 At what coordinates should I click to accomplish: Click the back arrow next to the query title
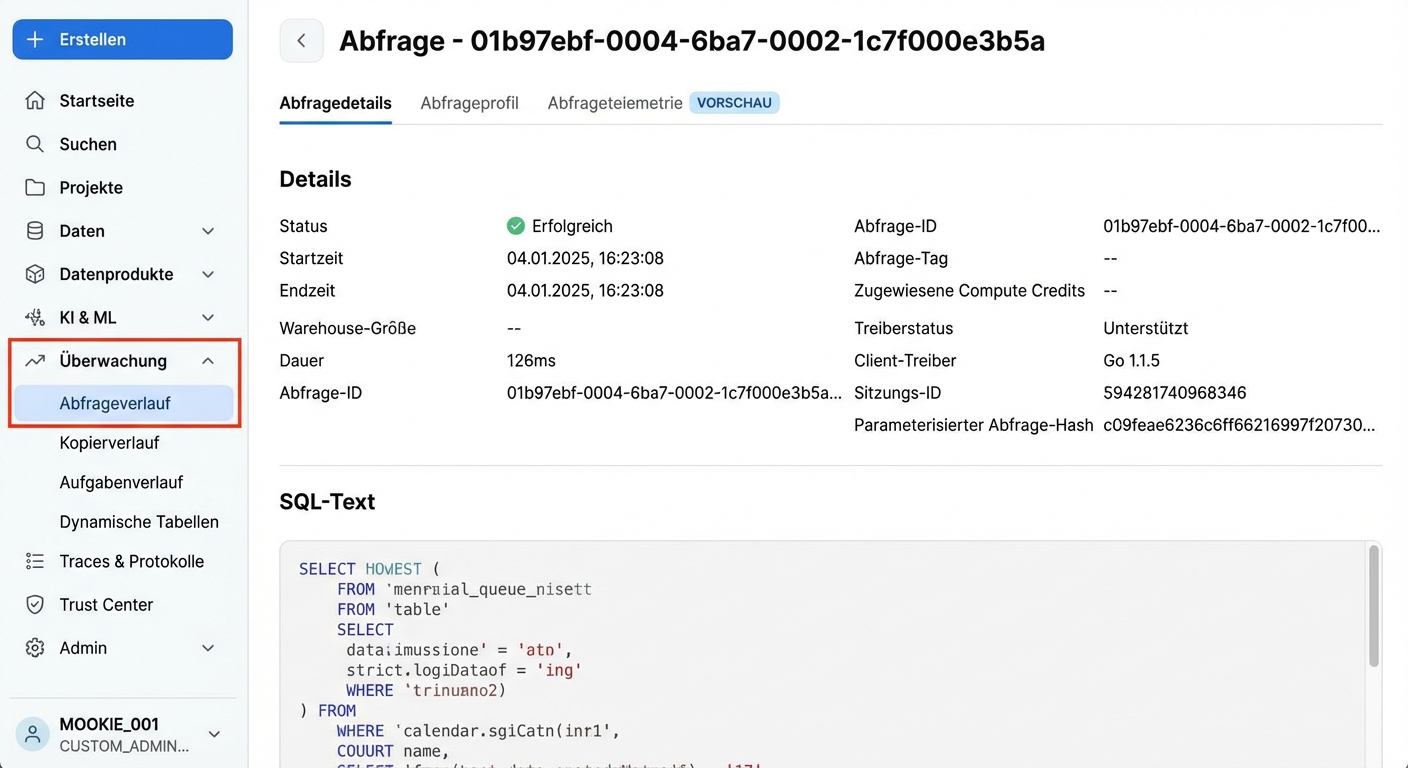pyautogui.click(x=301, y=40)
